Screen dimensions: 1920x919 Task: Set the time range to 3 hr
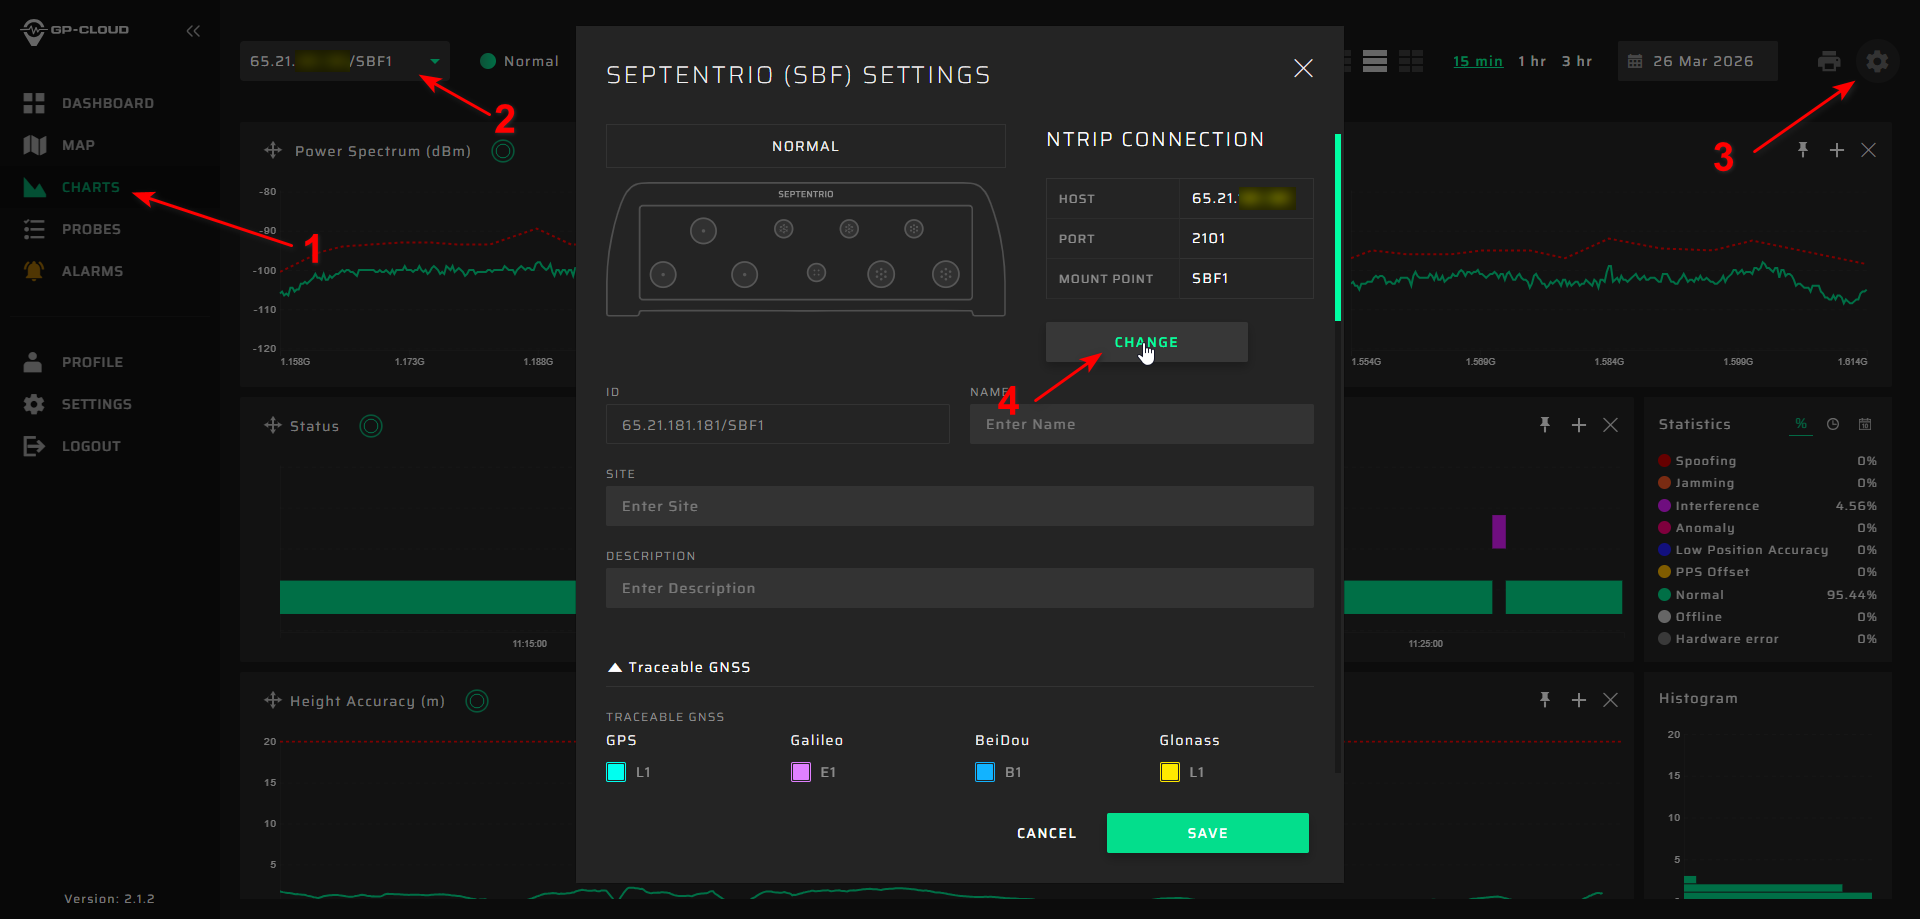(x=1577, y=61)
